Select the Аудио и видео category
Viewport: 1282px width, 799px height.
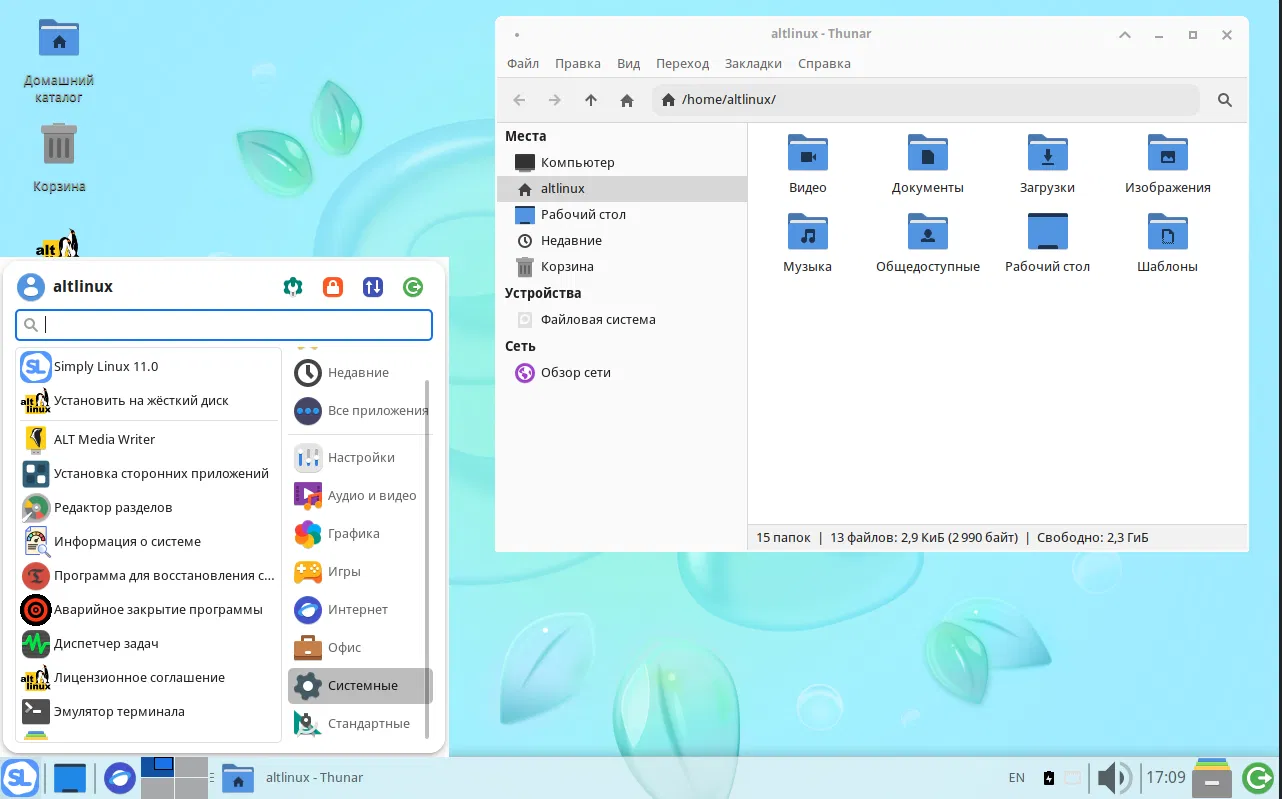360,496
